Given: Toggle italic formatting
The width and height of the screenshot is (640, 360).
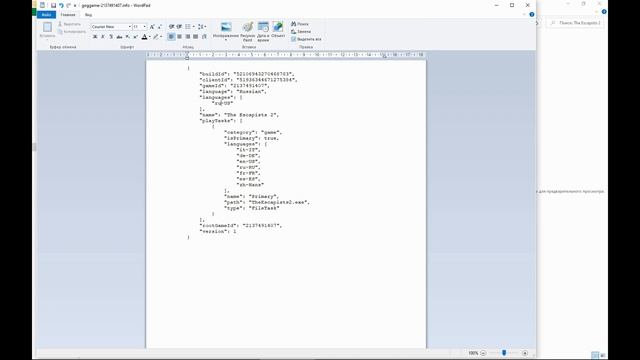Looking at the screenshot, I should tap(102, 37).
